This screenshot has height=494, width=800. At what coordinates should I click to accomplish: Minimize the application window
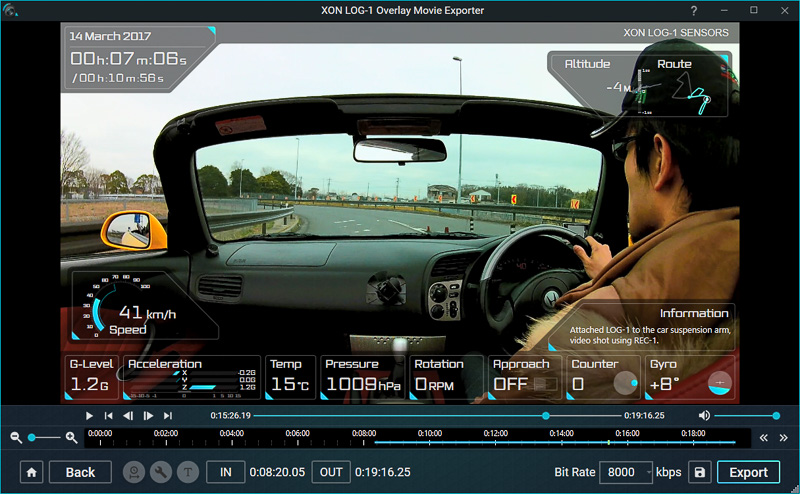click(x=724, y=10)
